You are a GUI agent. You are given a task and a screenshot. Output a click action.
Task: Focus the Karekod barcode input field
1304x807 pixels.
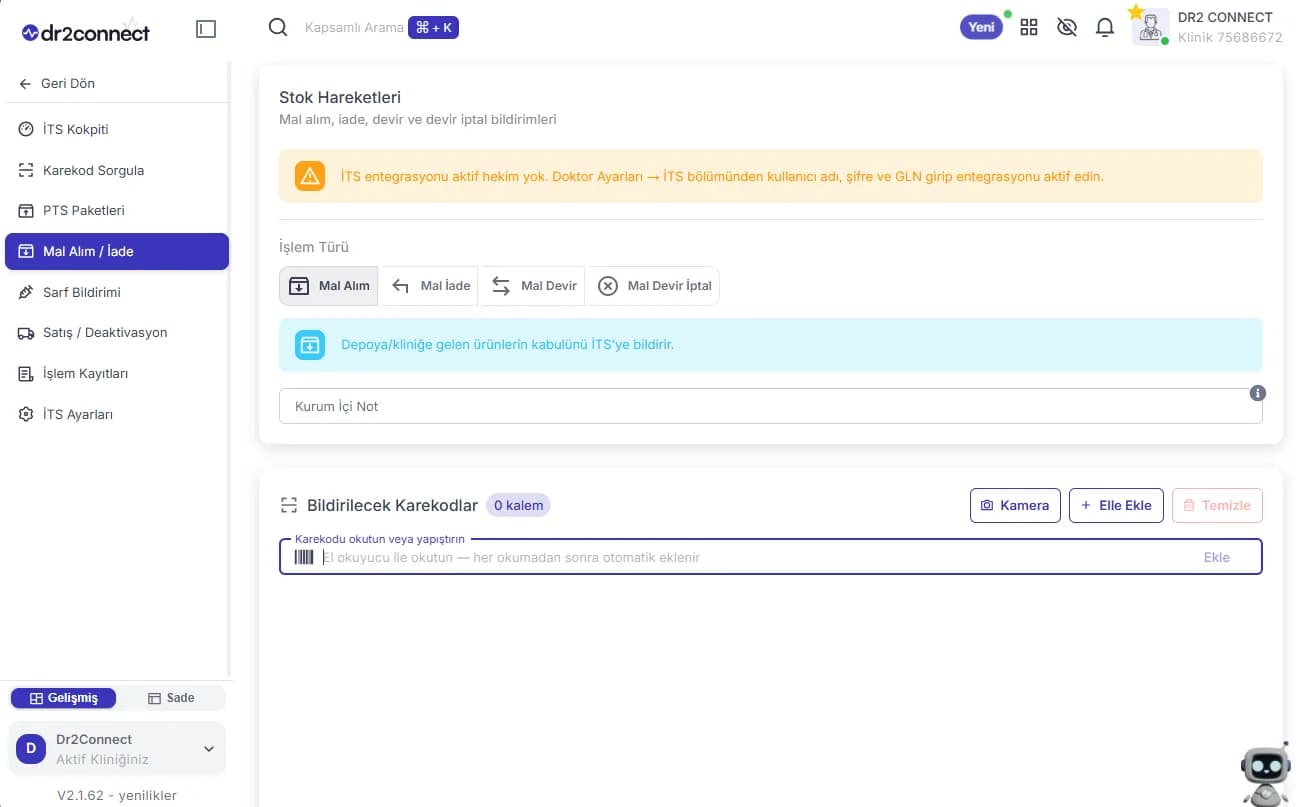click(770, 557)
